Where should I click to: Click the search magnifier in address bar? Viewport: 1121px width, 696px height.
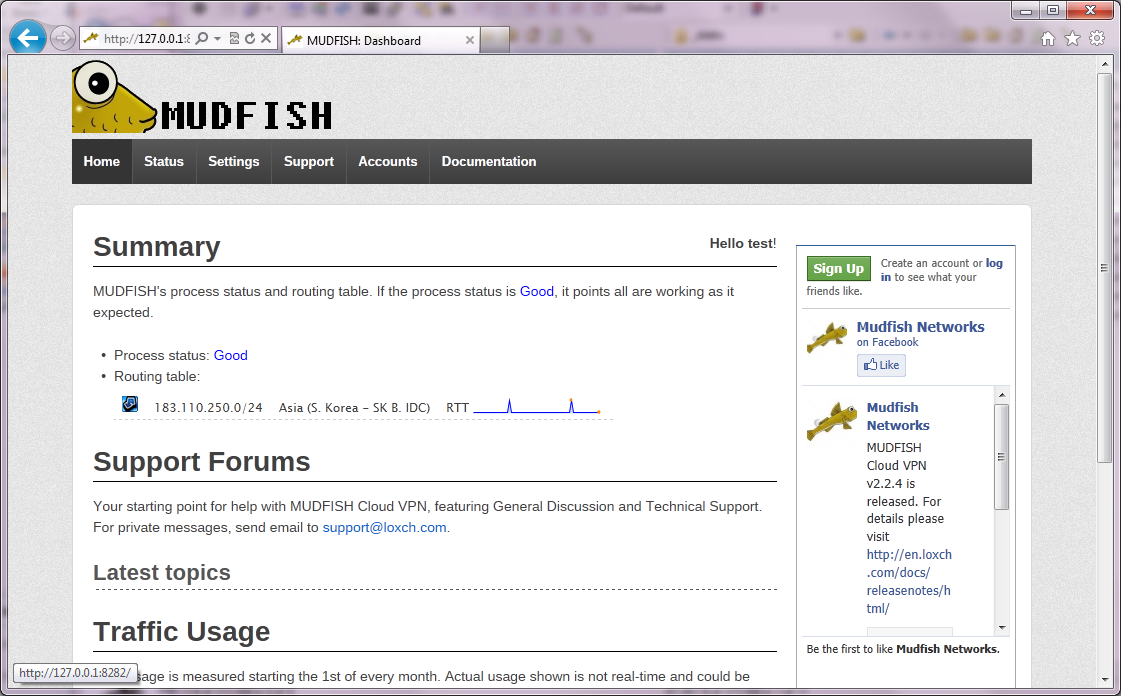[x=202, y=39]
